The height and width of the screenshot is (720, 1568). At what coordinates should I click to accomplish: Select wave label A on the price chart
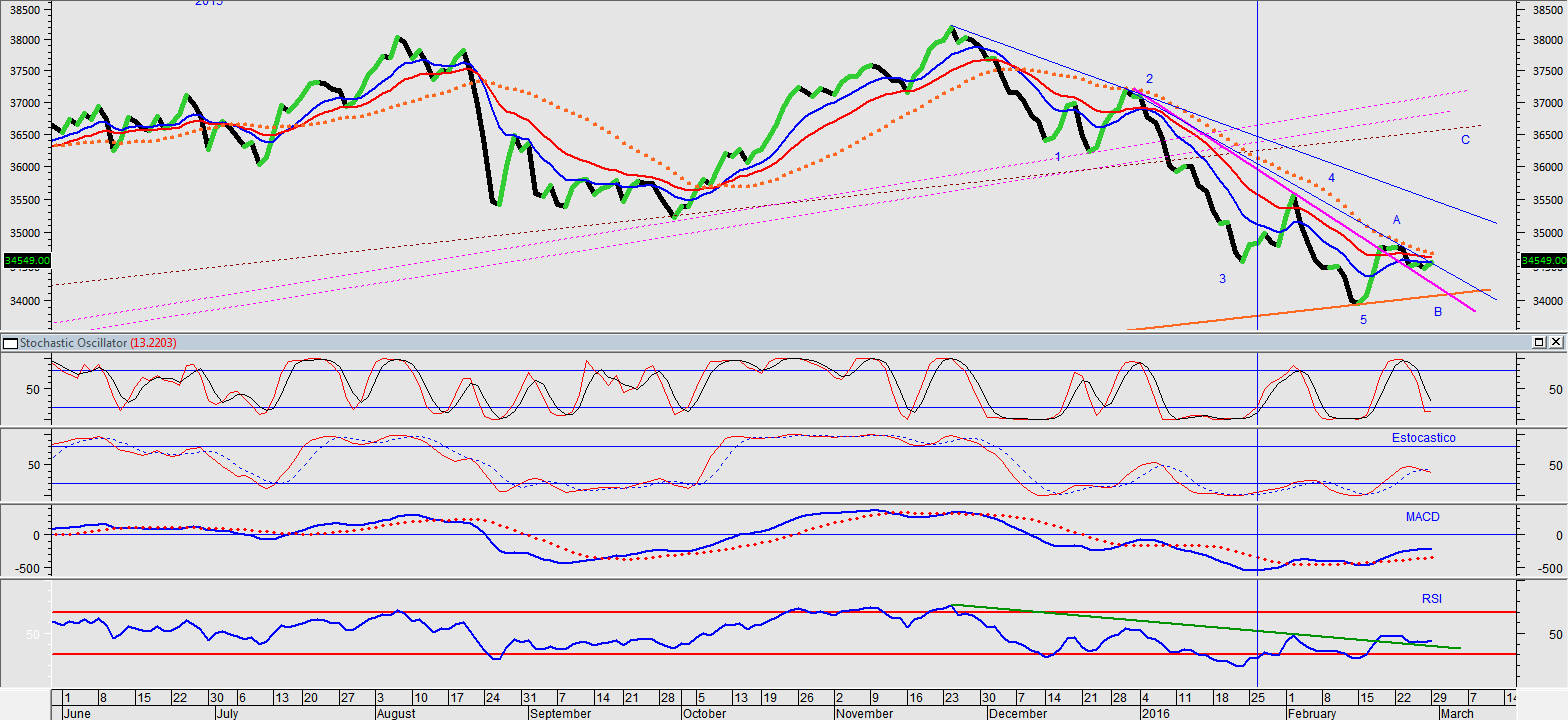pyautogui.click(x=1397, y=220)
